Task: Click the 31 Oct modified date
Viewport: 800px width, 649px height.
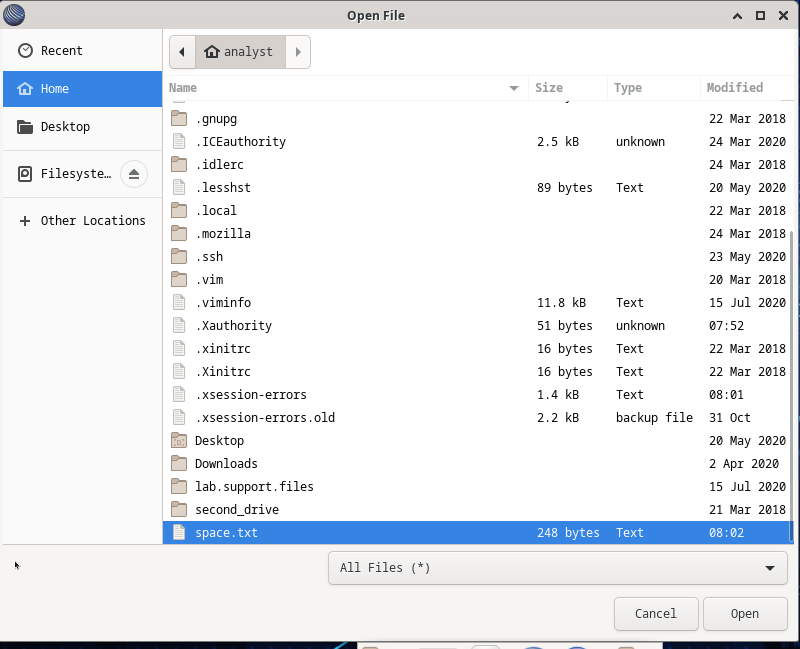Action: pos(730,417)
